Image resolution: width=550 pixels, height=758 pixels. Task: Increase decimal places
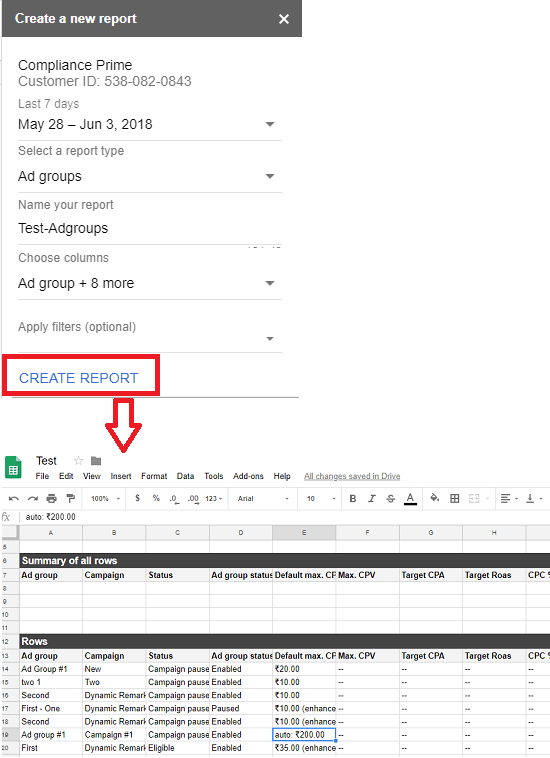click(193, 498)
